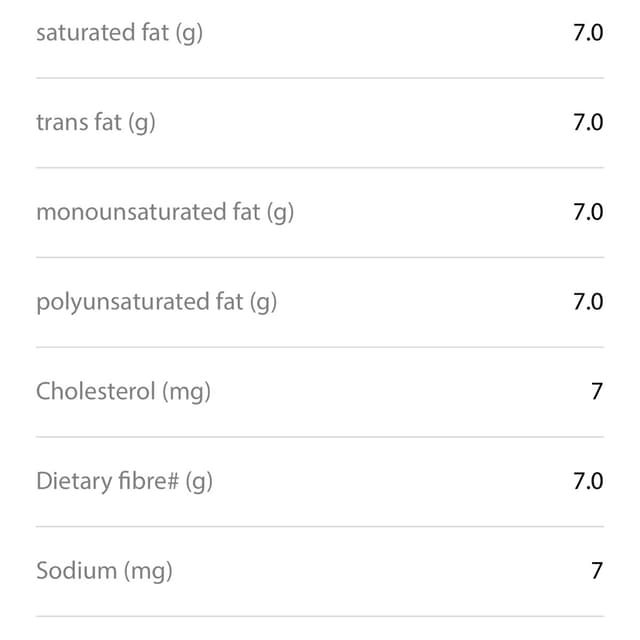640x640 pixels.
Task: Click the middle of the polyunsaturated fat row
Action: click(320, 302)
